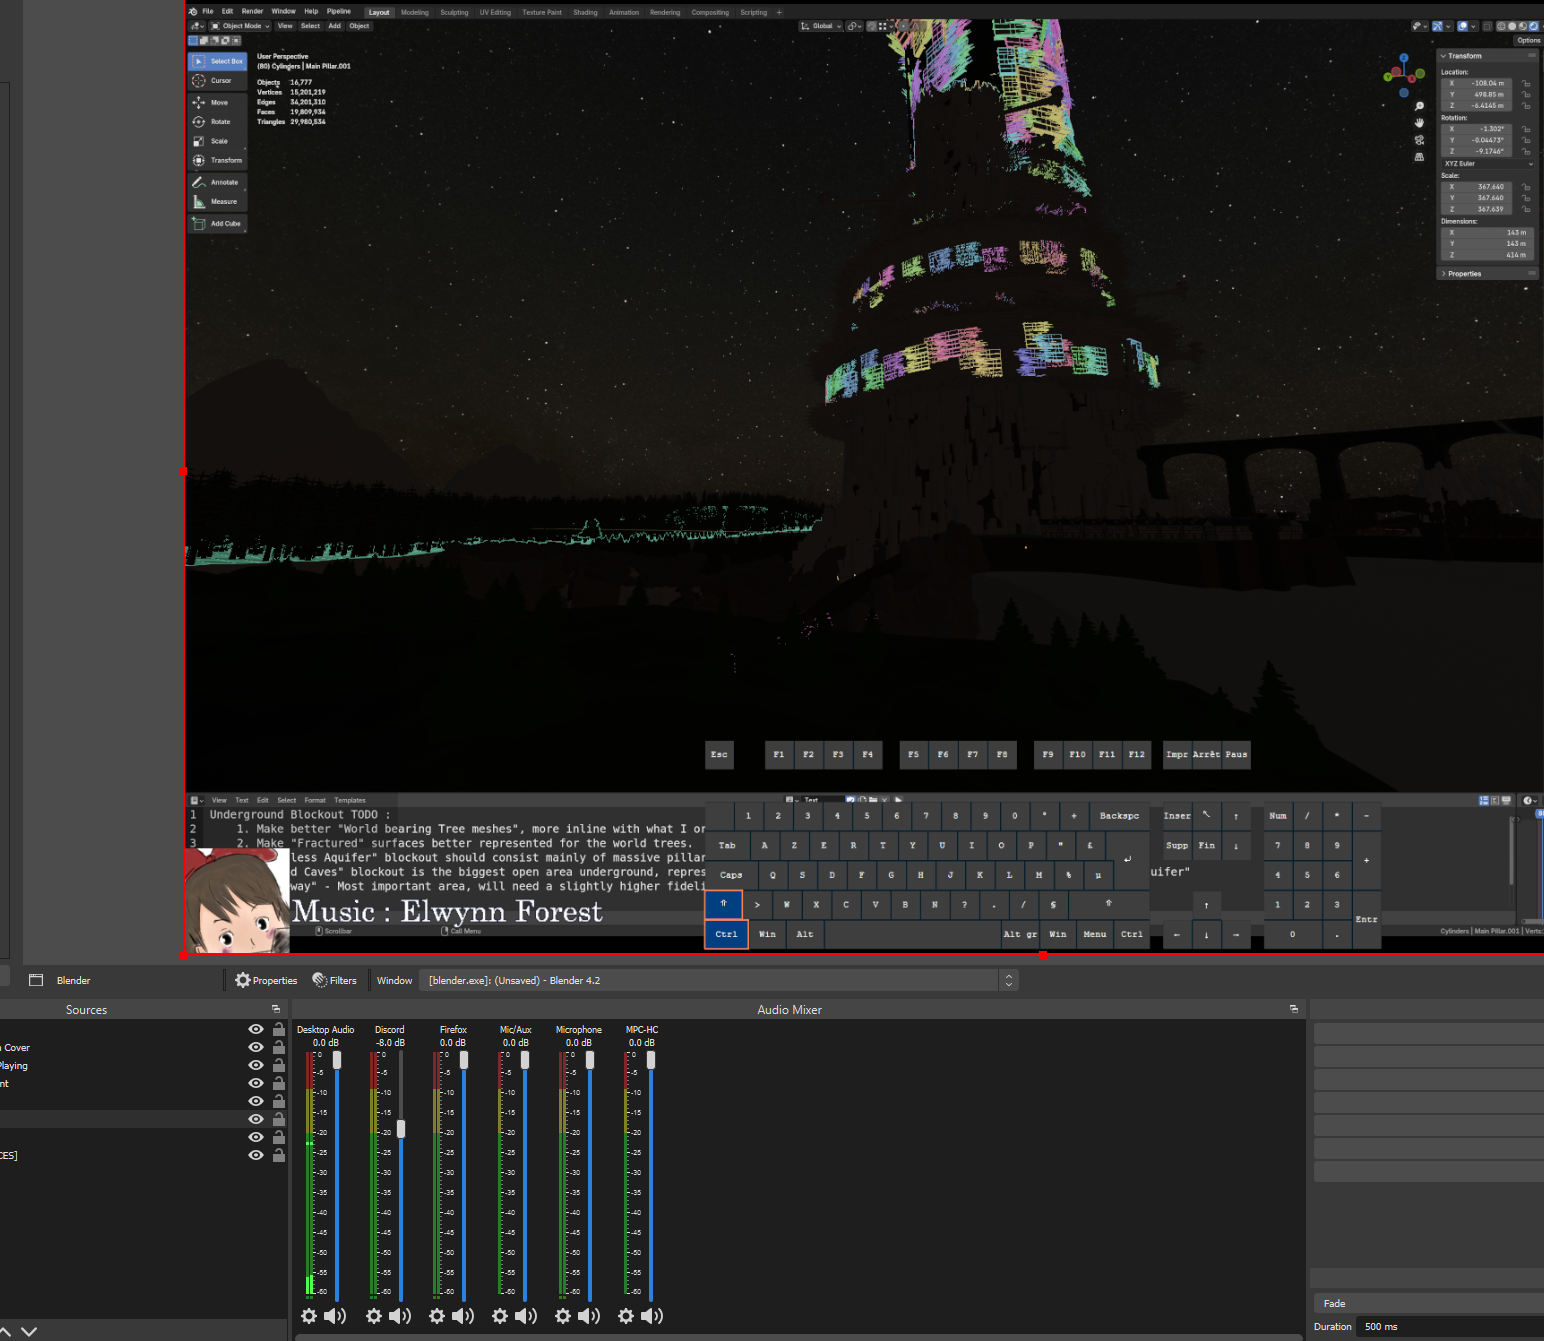The height and width of the screenshot is (1341, 1544).
Task: Hide the Cover source via eye icon
Action: [256, 1047]
